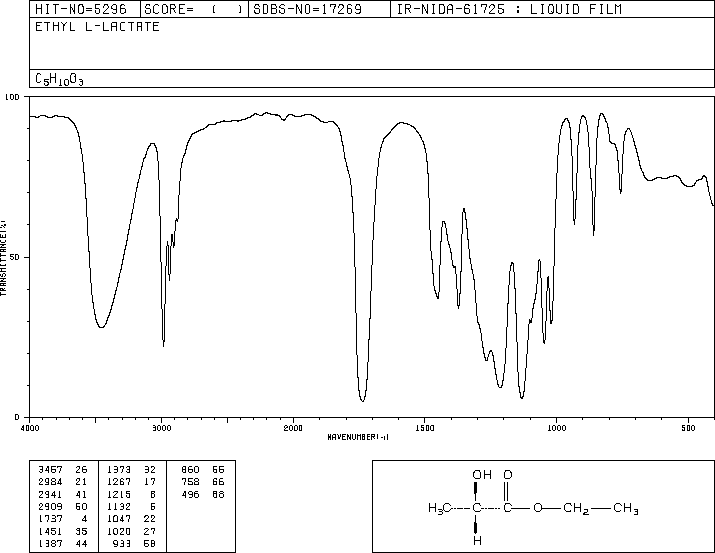This screenshot has height=553, width=715.
Task: Select the 1373 peak table entry
Action: 132,470
